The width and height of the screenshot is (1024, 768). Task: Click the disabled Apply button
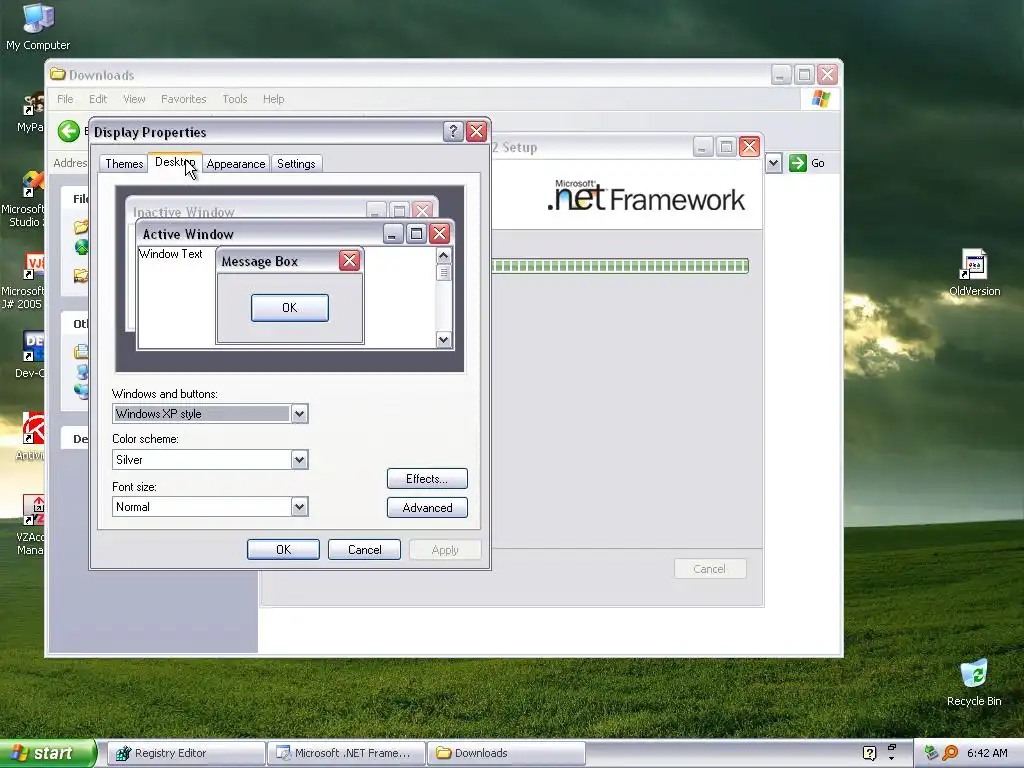[445, 550]
